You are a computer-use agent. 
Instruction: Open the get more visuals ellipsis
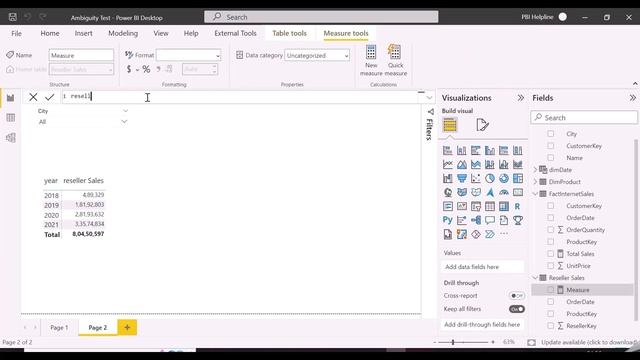click(x=504, y=234)
